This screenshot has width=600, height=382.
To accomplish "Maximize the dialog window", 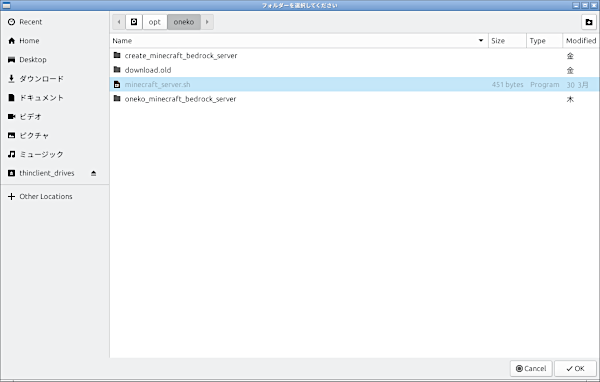I will pos(585,5).
